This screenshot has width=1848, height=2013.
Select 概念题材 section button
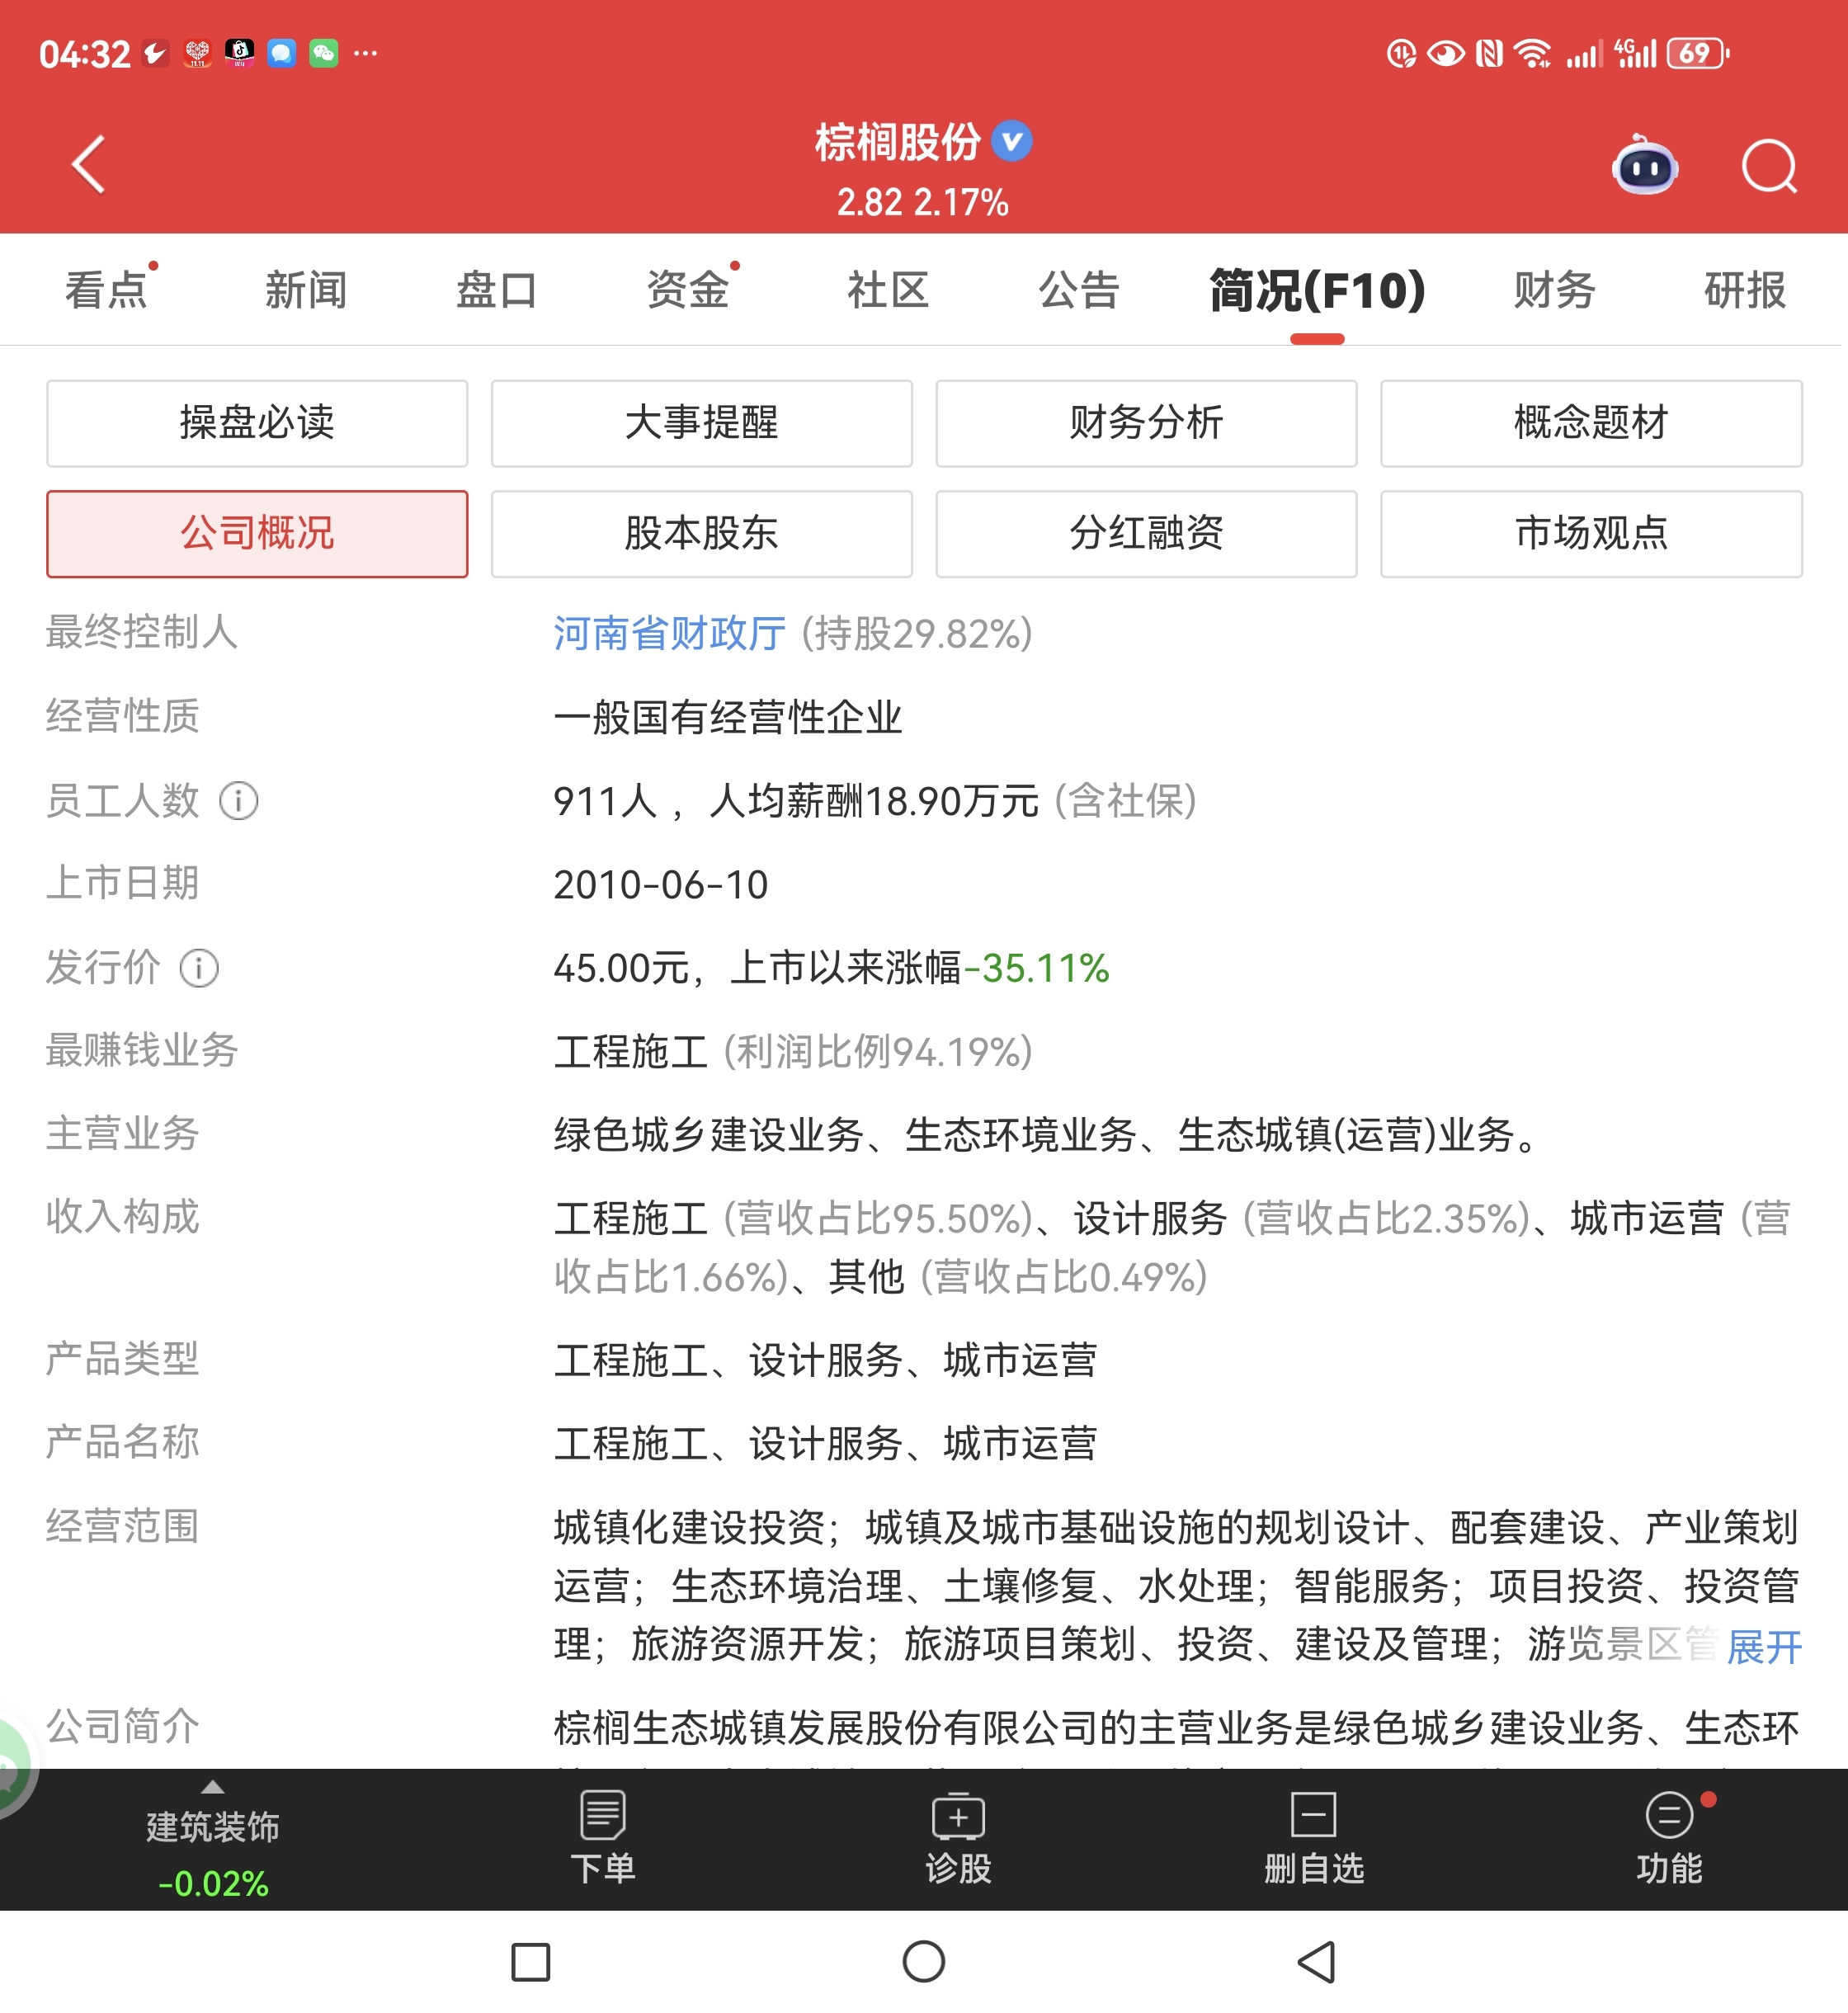coord(1590,423)
